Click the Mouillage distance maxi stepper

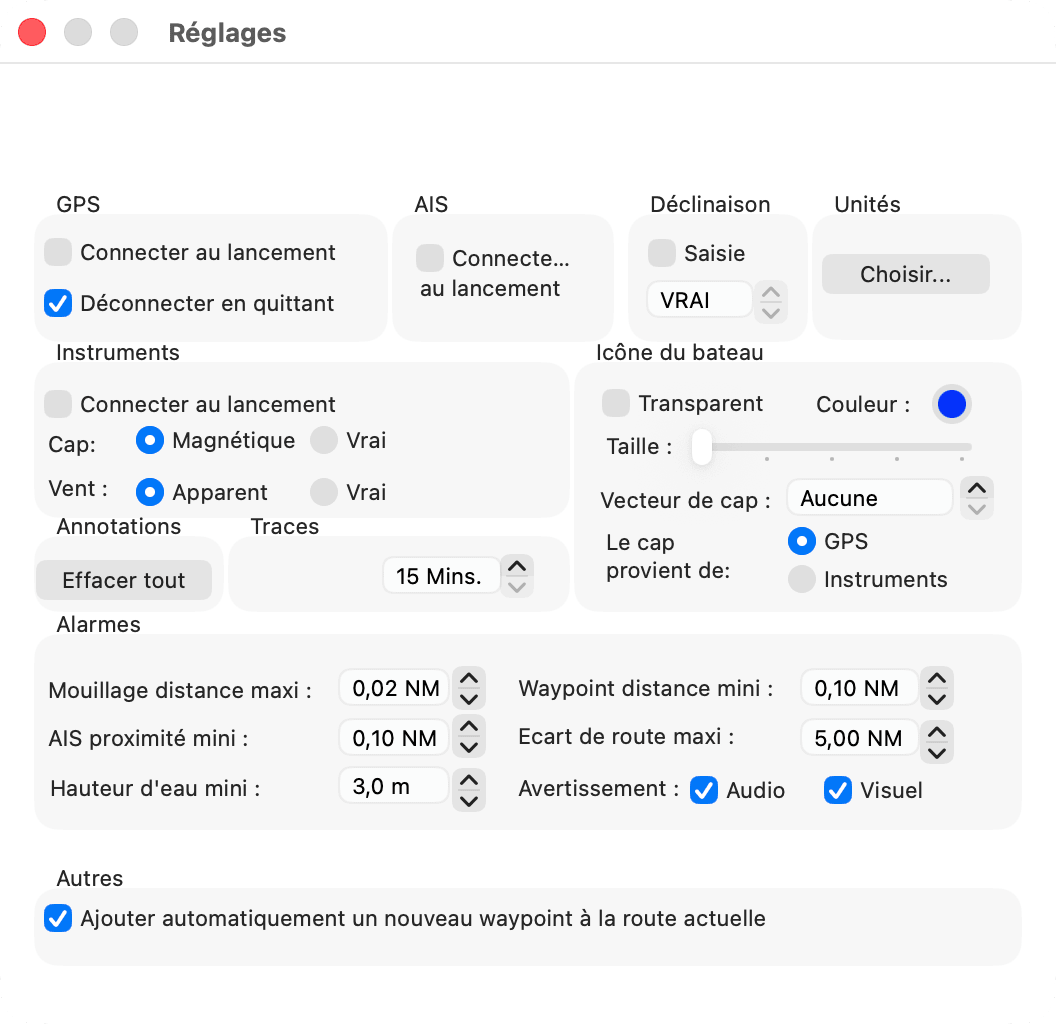(x=469, y=689)
